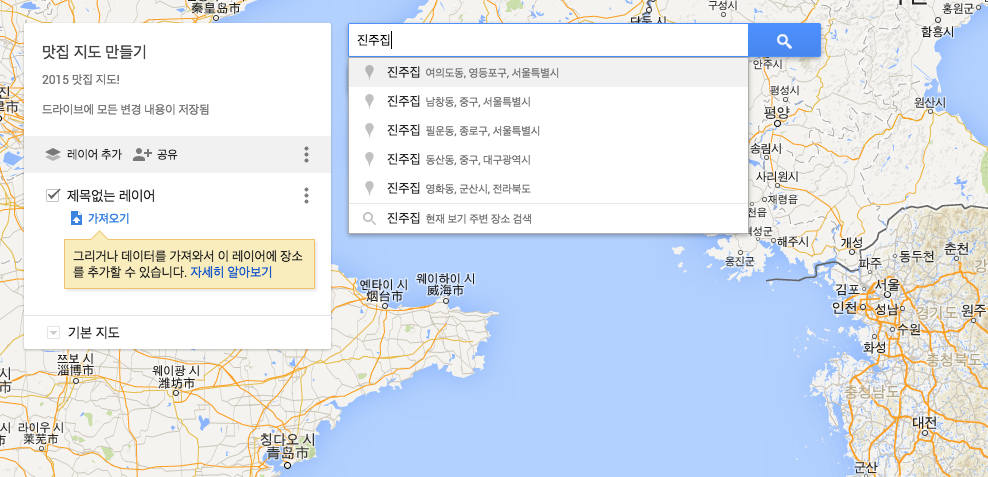Screen dimensions: 988x477
Task: Click the import icon beside 가져오기
Action: [76, 219]
